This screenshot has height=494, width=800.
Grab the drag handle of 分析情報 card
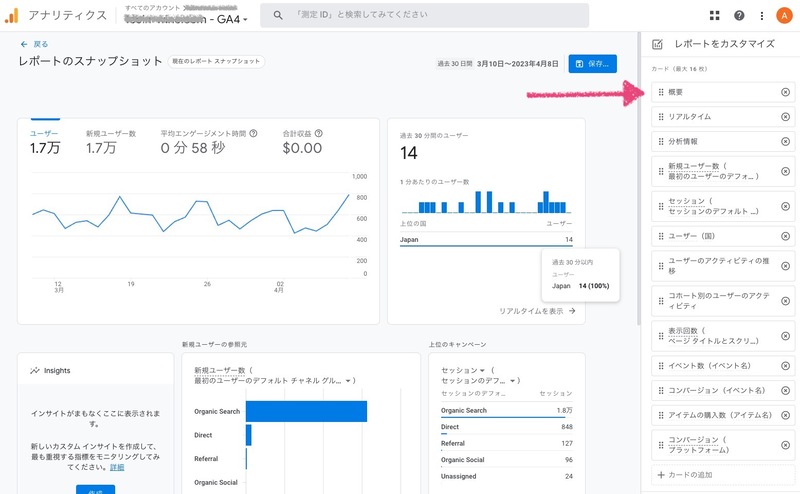[x=661, y=141]
